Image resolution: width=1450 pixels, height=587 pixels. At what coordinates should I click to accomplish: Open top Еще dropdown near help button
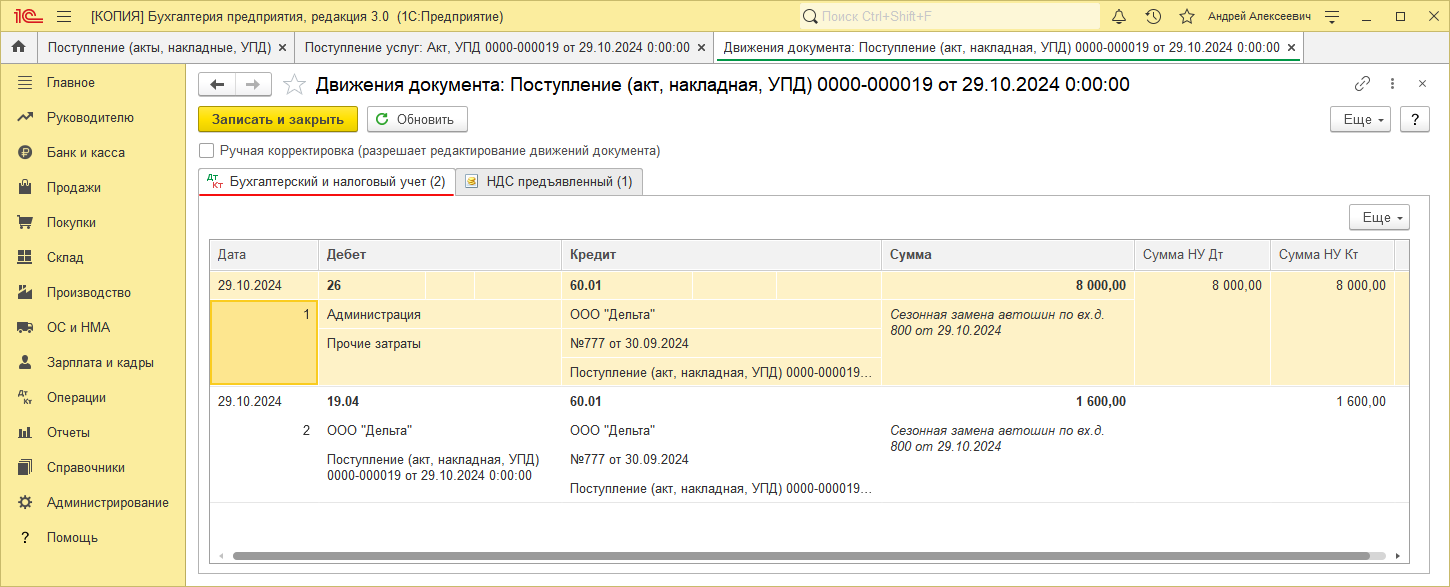[1360, 119]
